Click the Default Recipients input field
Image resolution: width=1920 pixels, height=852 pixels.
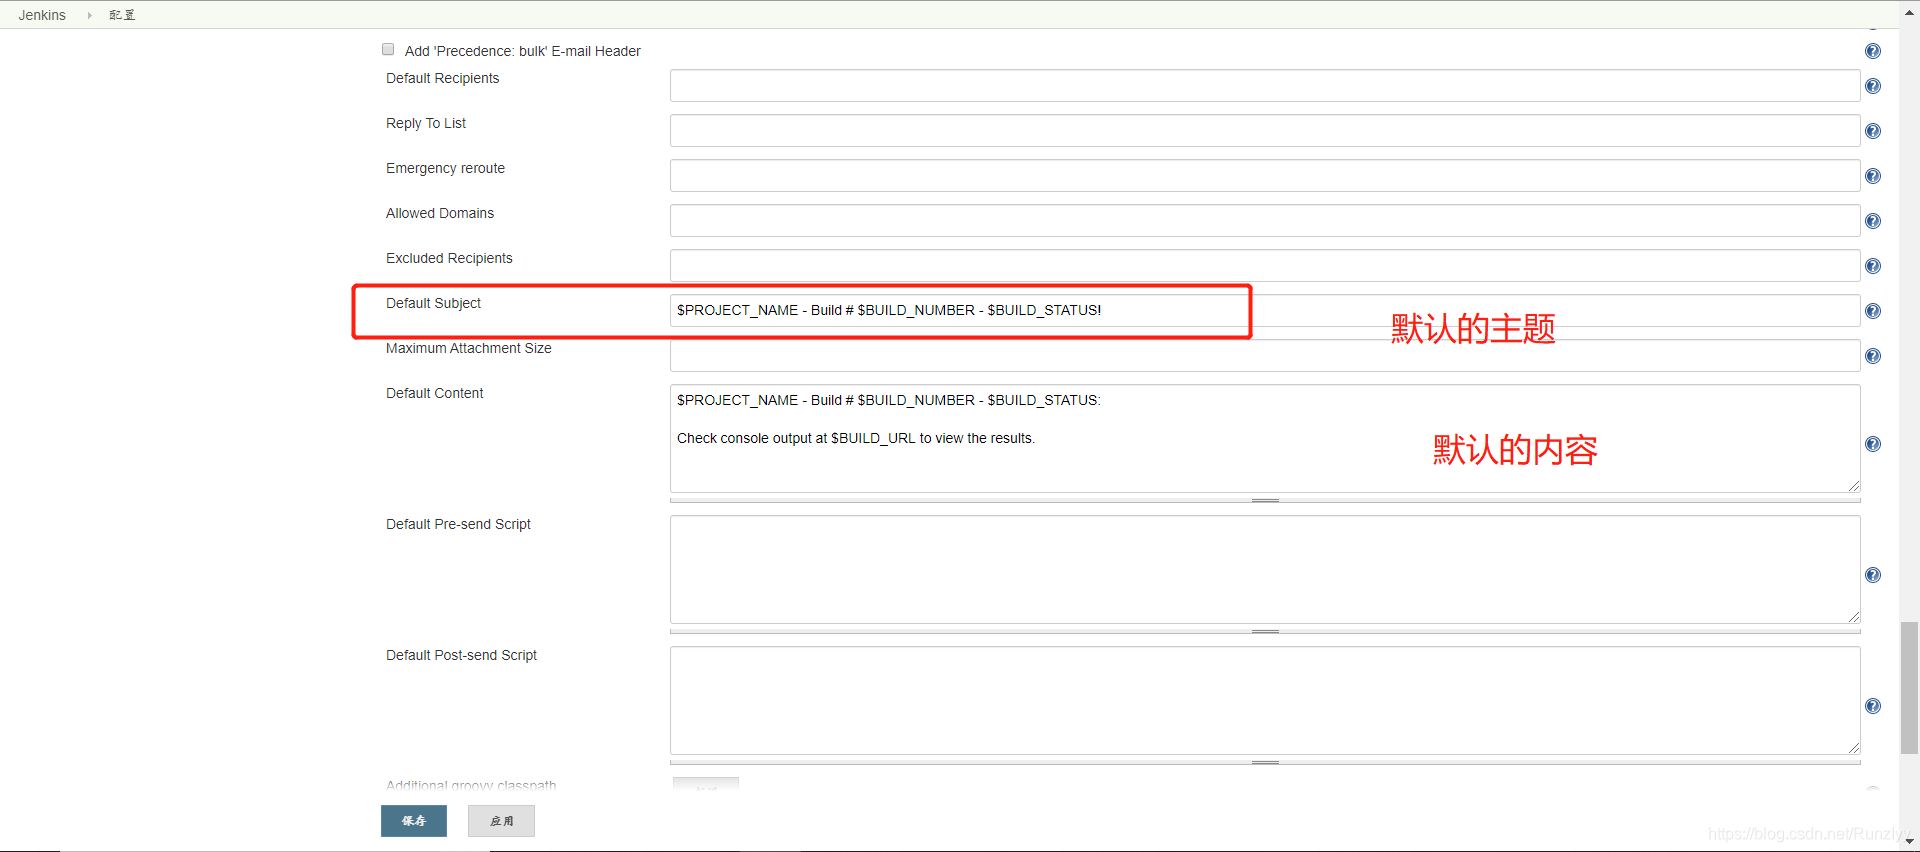(1265, 86)
